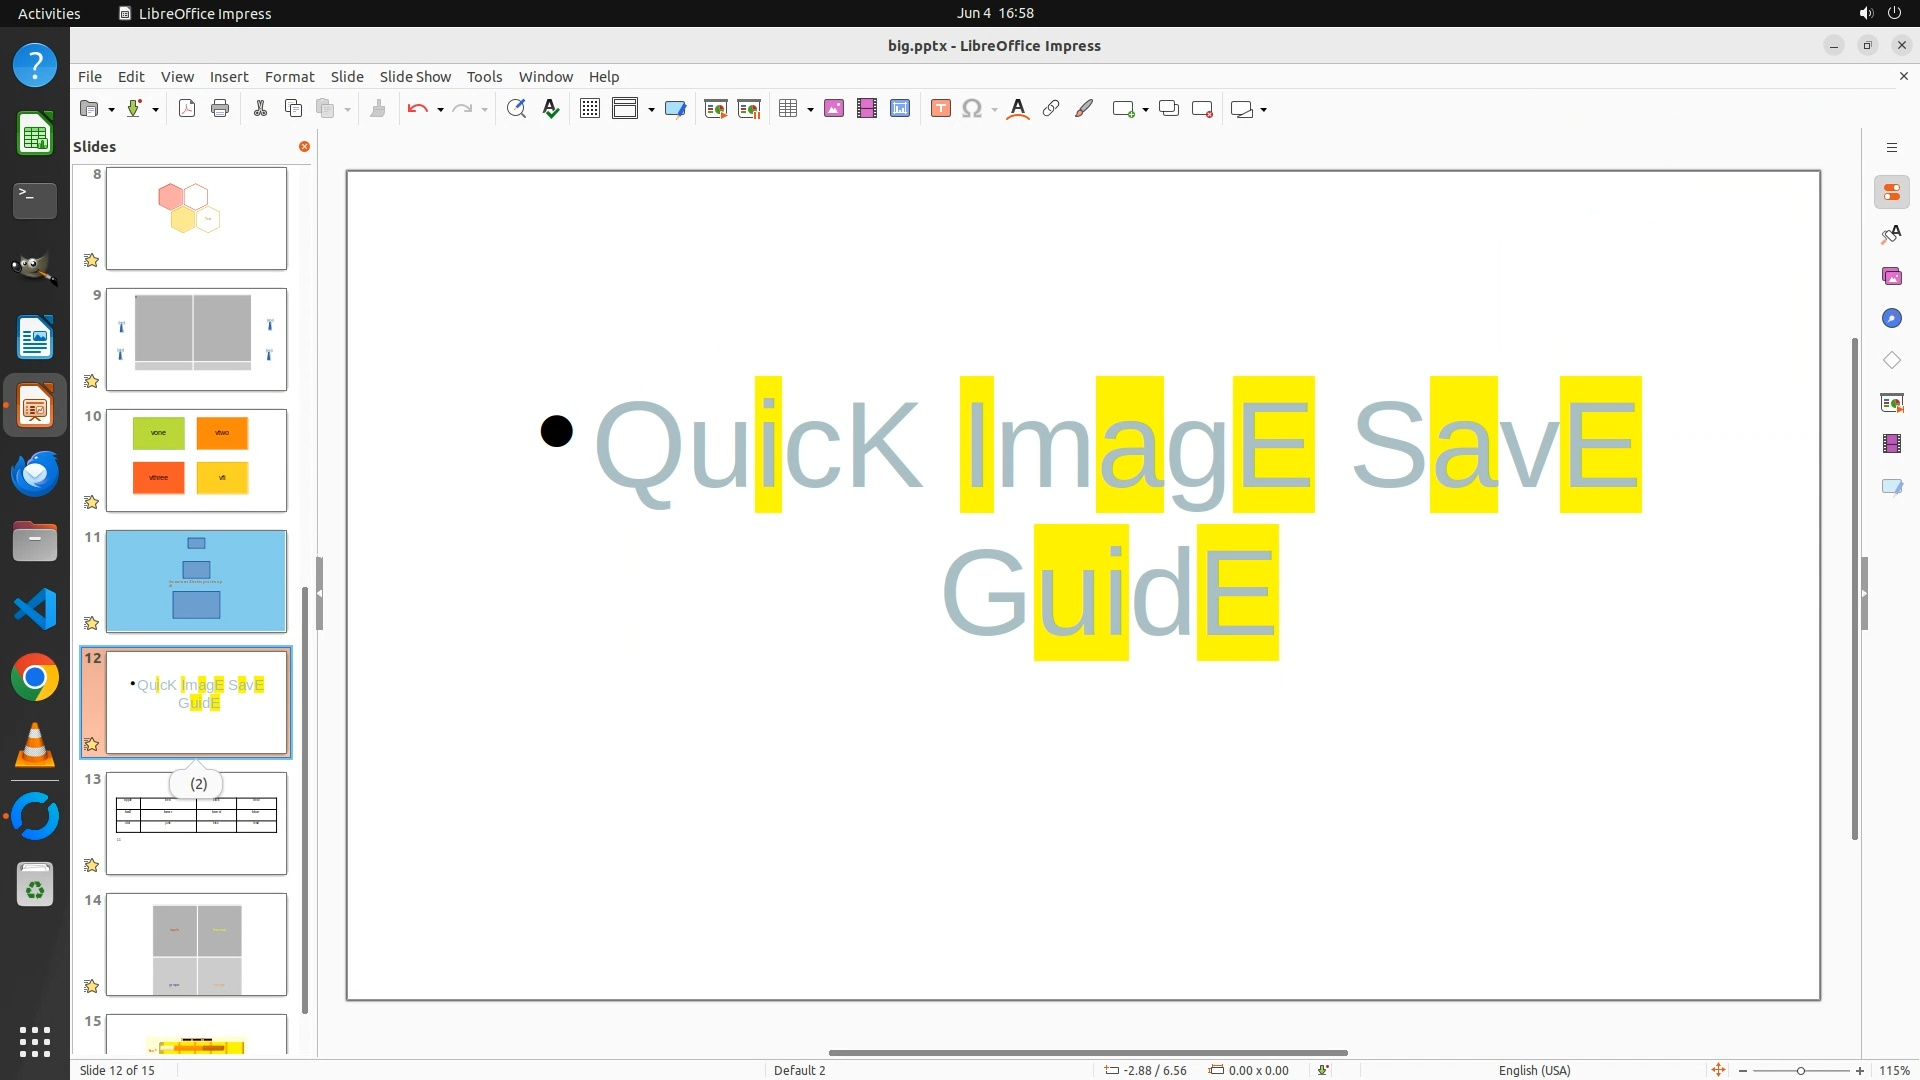Click the Cut scissors icon
Viewport: 1920px width, 1080px height.
[x=260, y=109]
